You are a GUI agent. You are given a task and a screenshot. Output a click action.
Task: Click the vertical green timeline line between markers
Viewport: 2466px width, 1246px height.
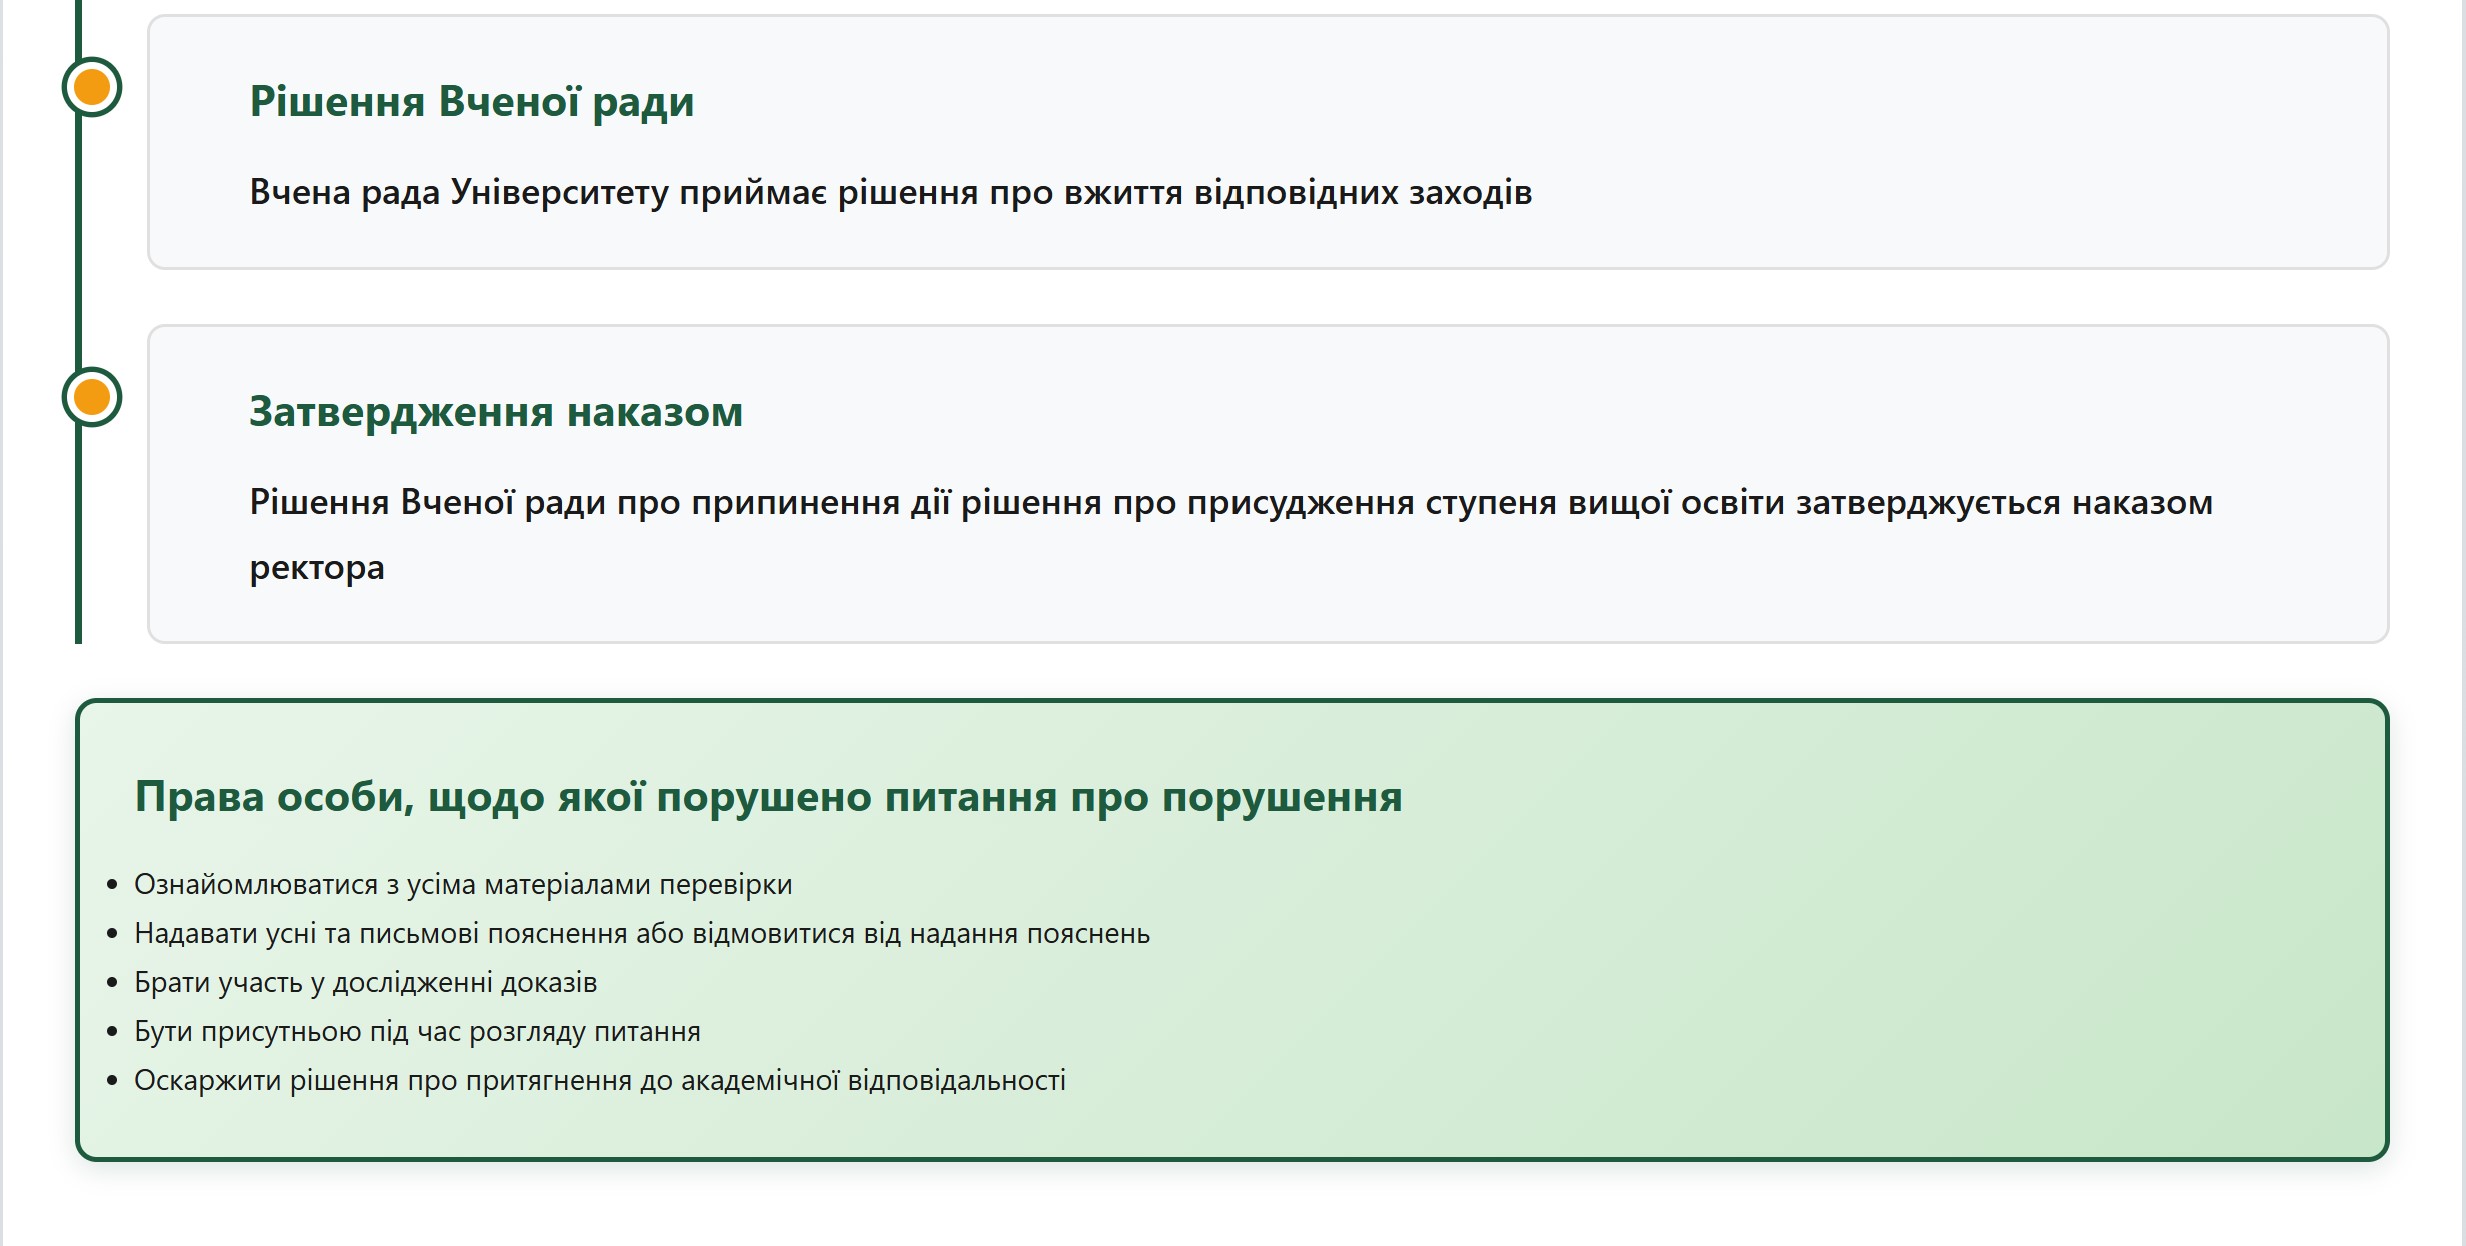(x=79, y=240)
